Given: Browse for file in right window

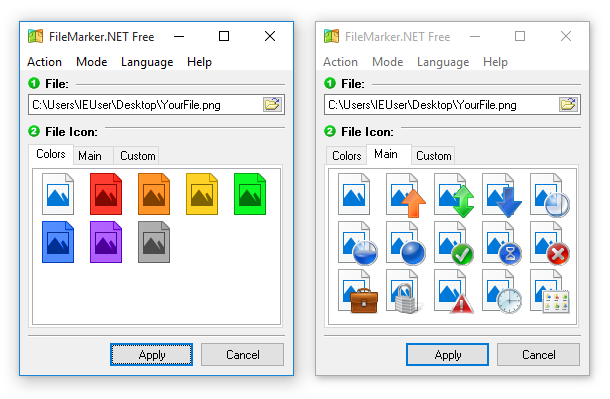Looking at the screenshot, I should 568,104.
